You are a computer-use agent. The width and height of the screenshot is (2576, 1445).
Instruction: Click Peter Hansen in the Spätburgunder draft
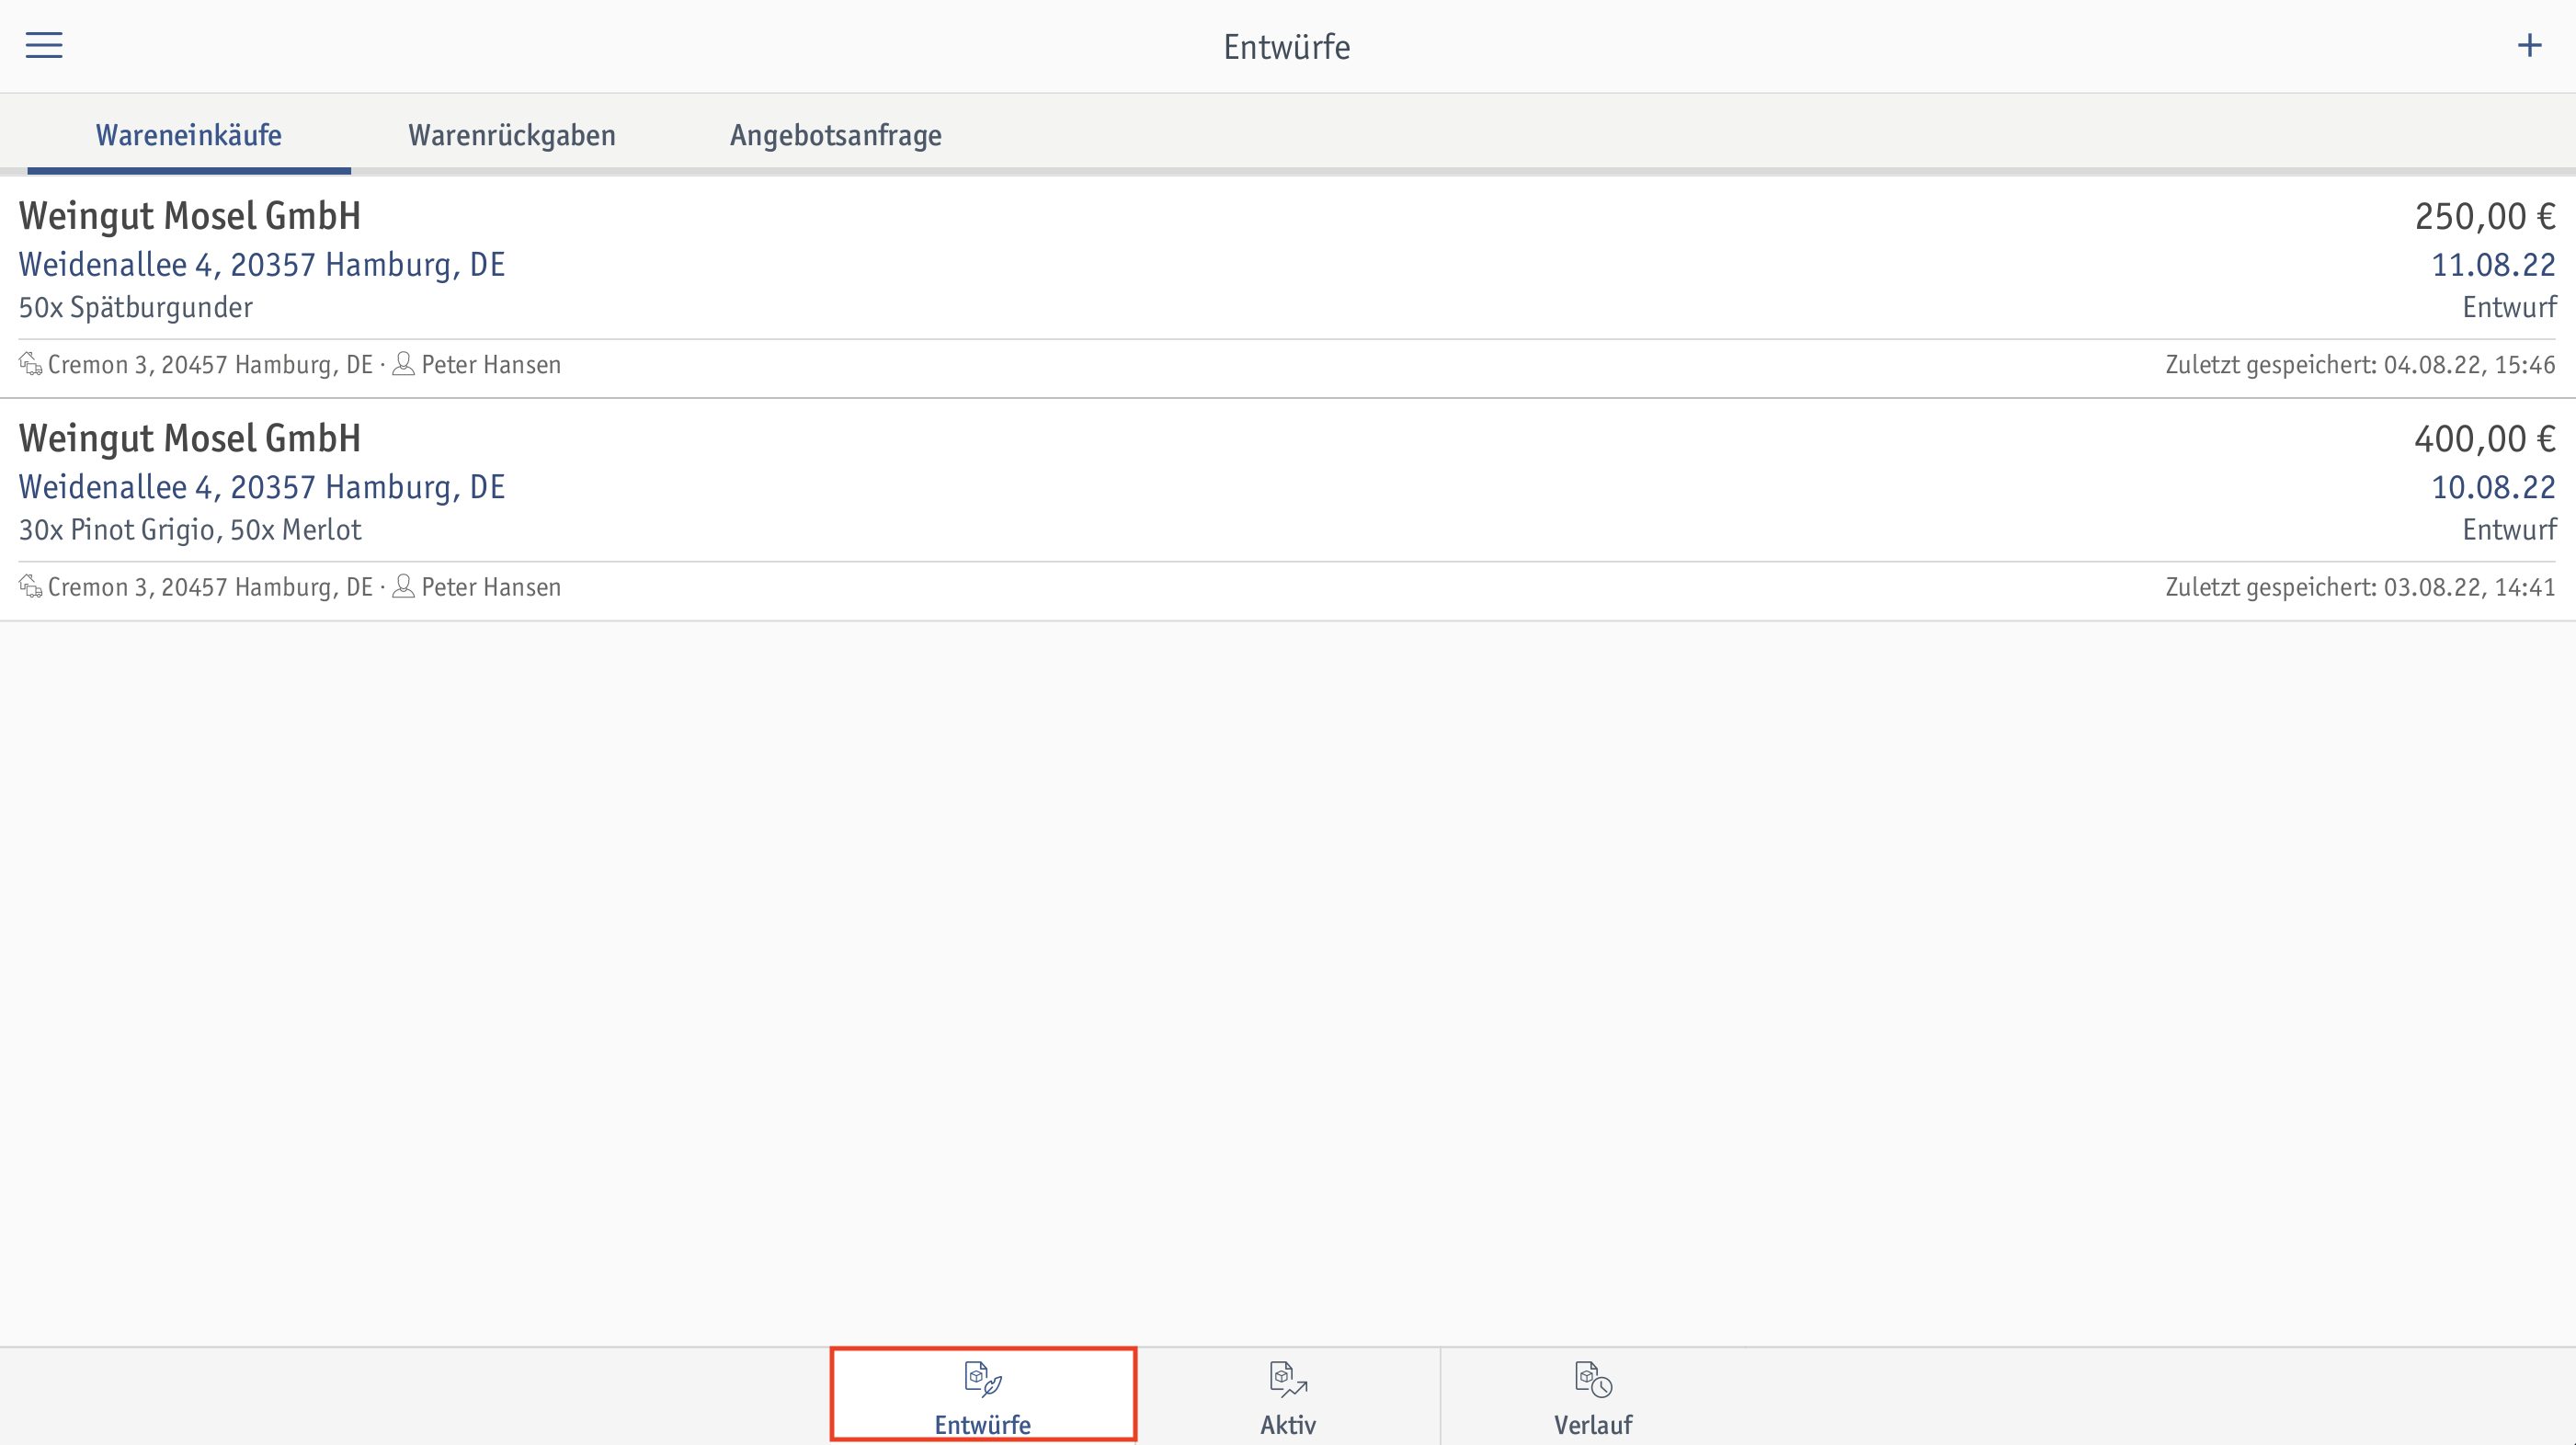point(491,365)
